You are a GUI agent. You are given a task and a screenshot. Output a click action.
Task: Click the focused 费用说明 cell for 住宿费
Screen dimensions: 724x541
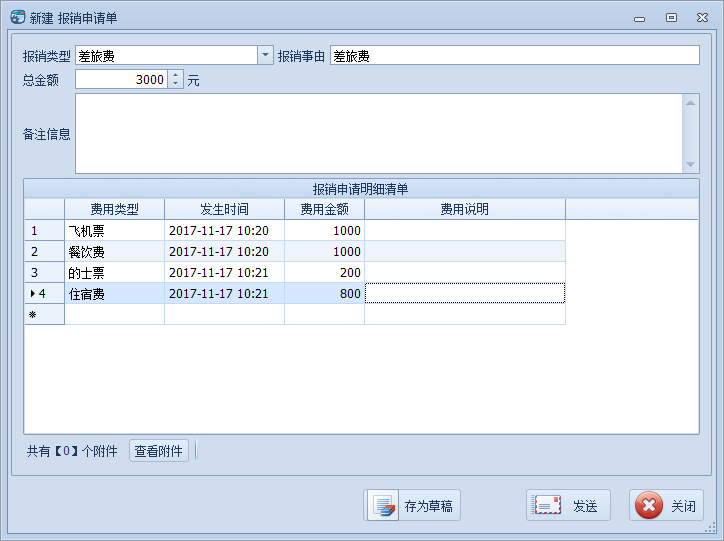point(465,294)
